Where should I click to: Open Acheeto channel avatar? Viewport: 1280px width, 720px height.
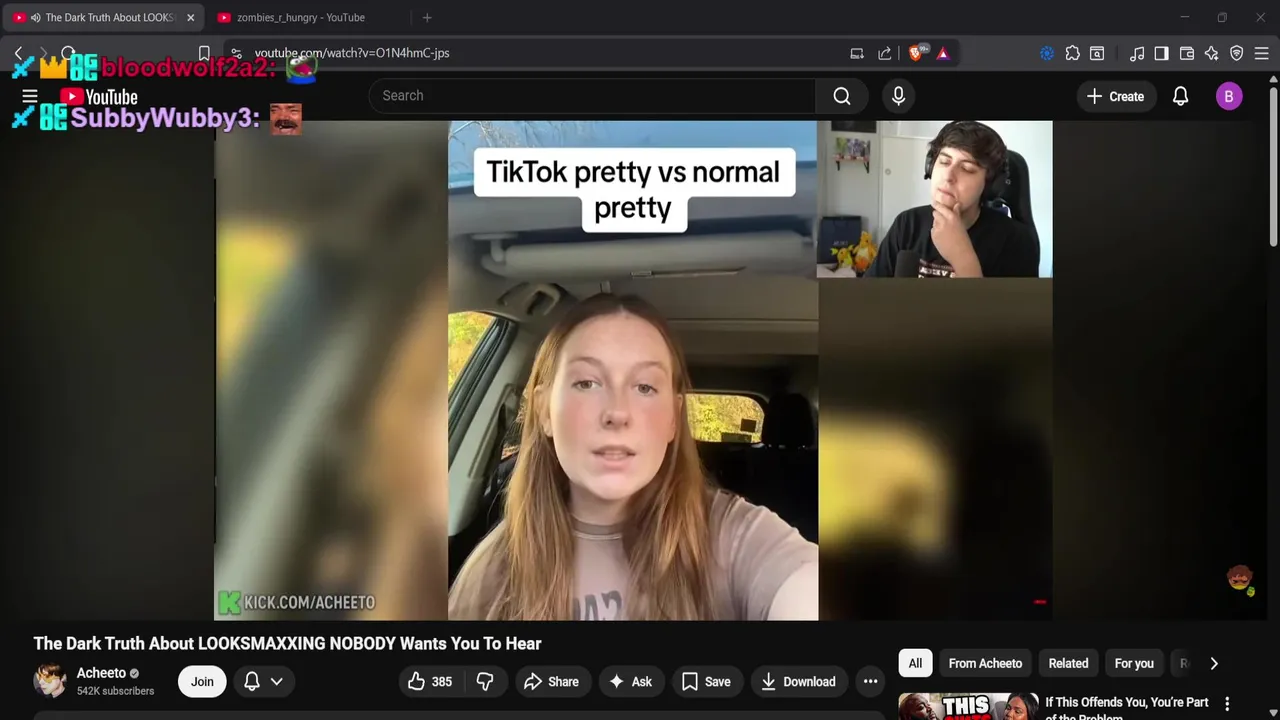[50, 680]
